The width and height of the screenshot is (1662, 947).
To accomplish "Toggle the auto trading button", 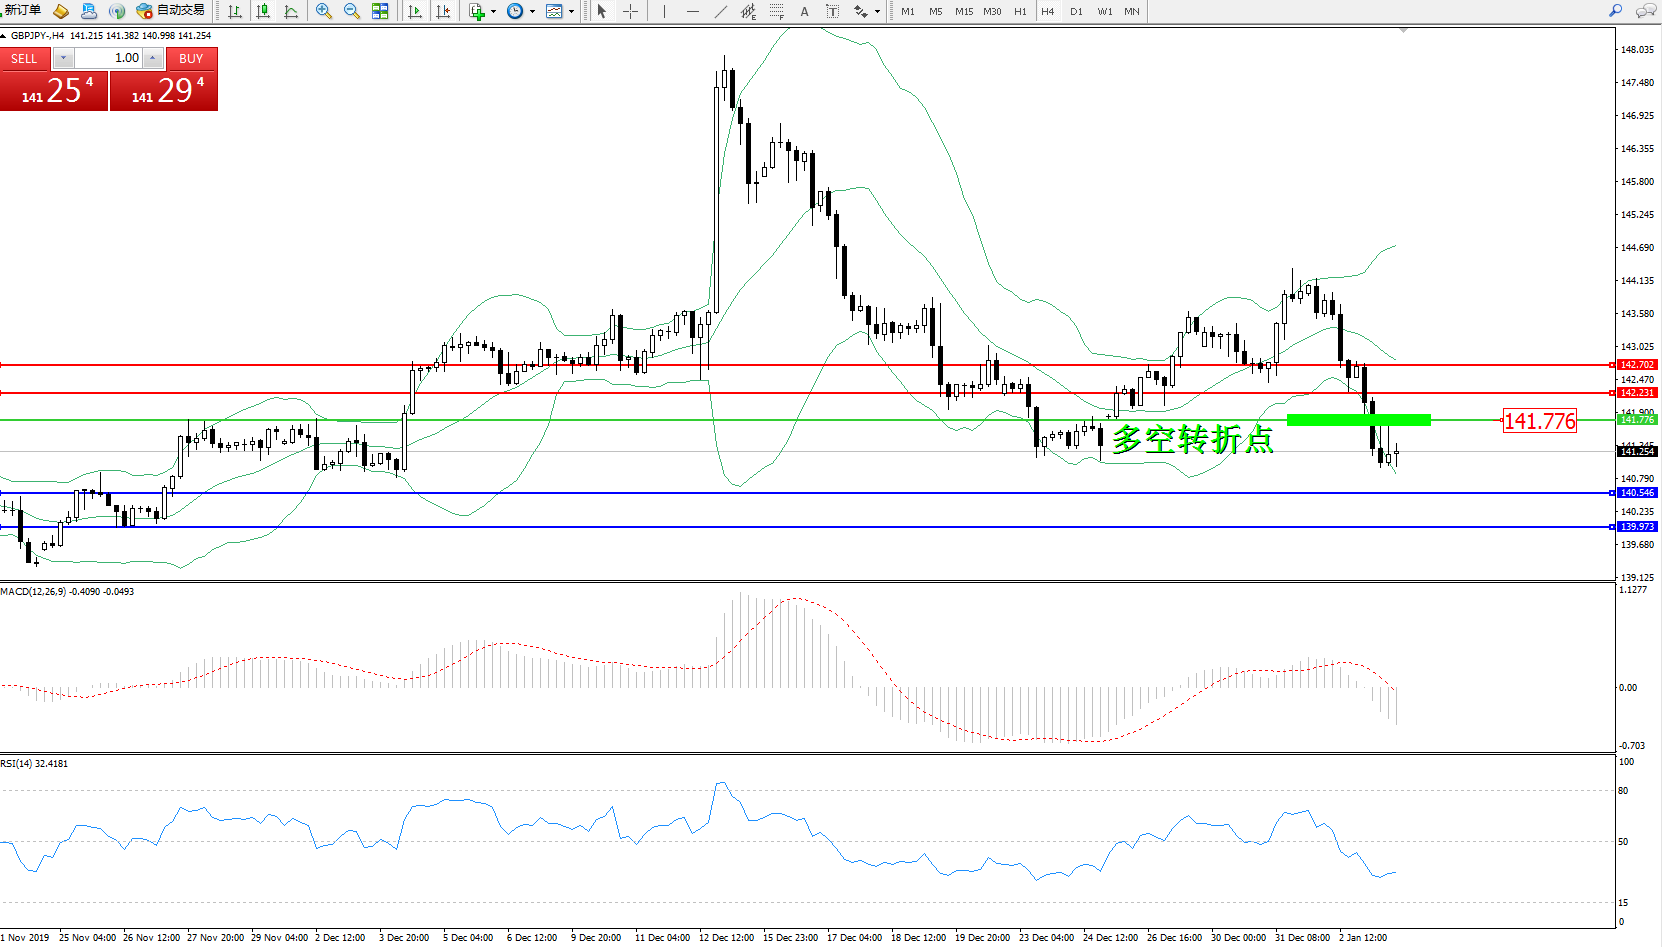I will (x=171, y=11).
